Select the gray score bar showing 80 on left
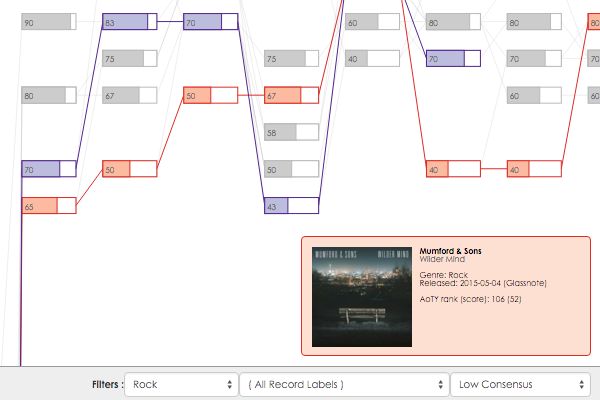 [x=49, y=95]
